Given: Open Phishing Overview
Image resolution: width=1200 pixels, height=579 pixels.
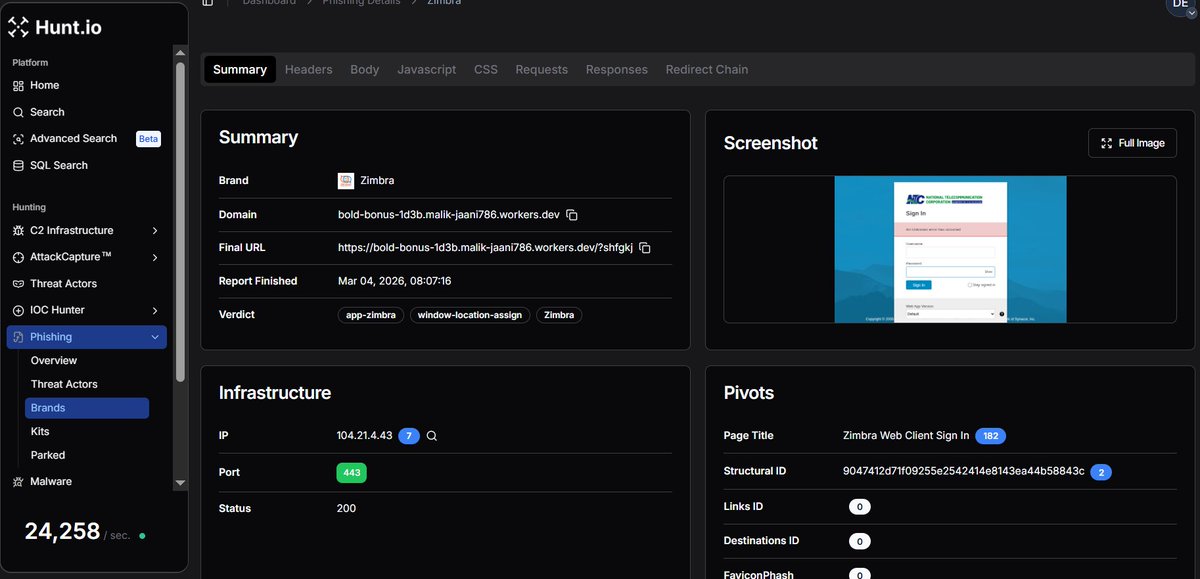Looking at the screenshot, I should click(x=54, y=360).
